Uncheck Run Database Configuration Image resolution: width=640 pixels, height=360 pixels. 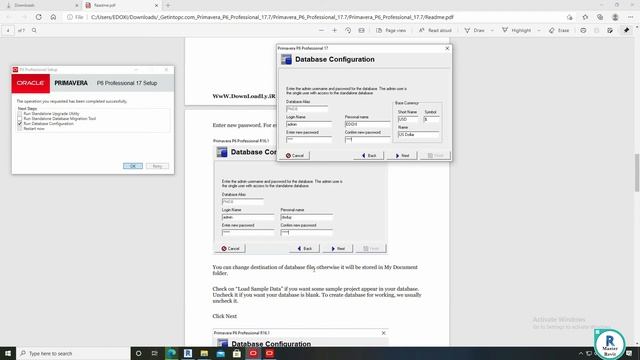tap(20, 123)
